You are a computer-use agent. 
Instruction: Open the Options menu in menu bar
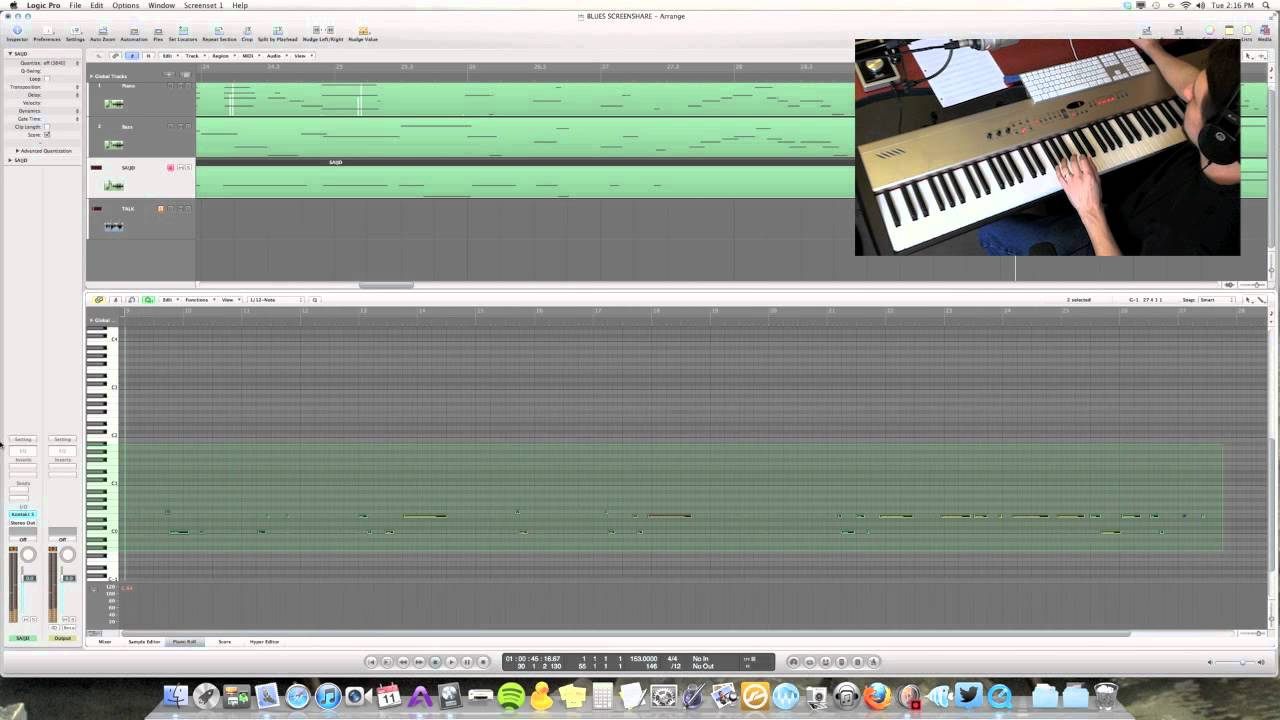[x=126, y=6]
